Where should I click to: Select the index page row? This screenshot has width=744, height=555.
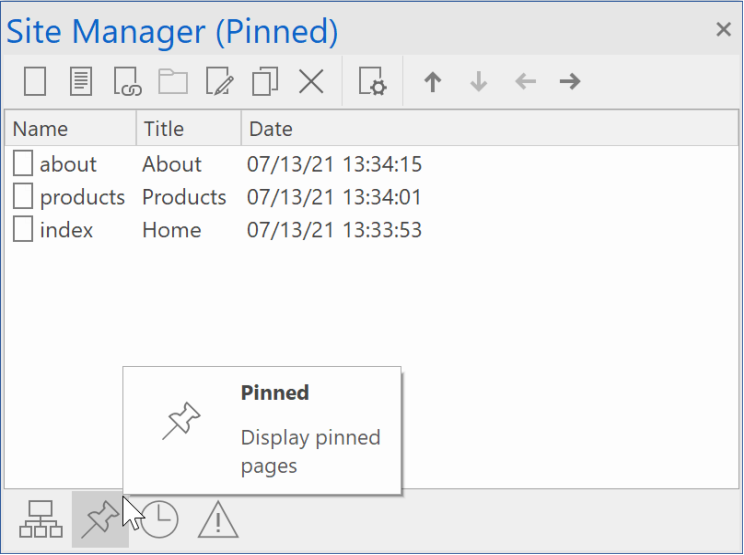[371, 230]
